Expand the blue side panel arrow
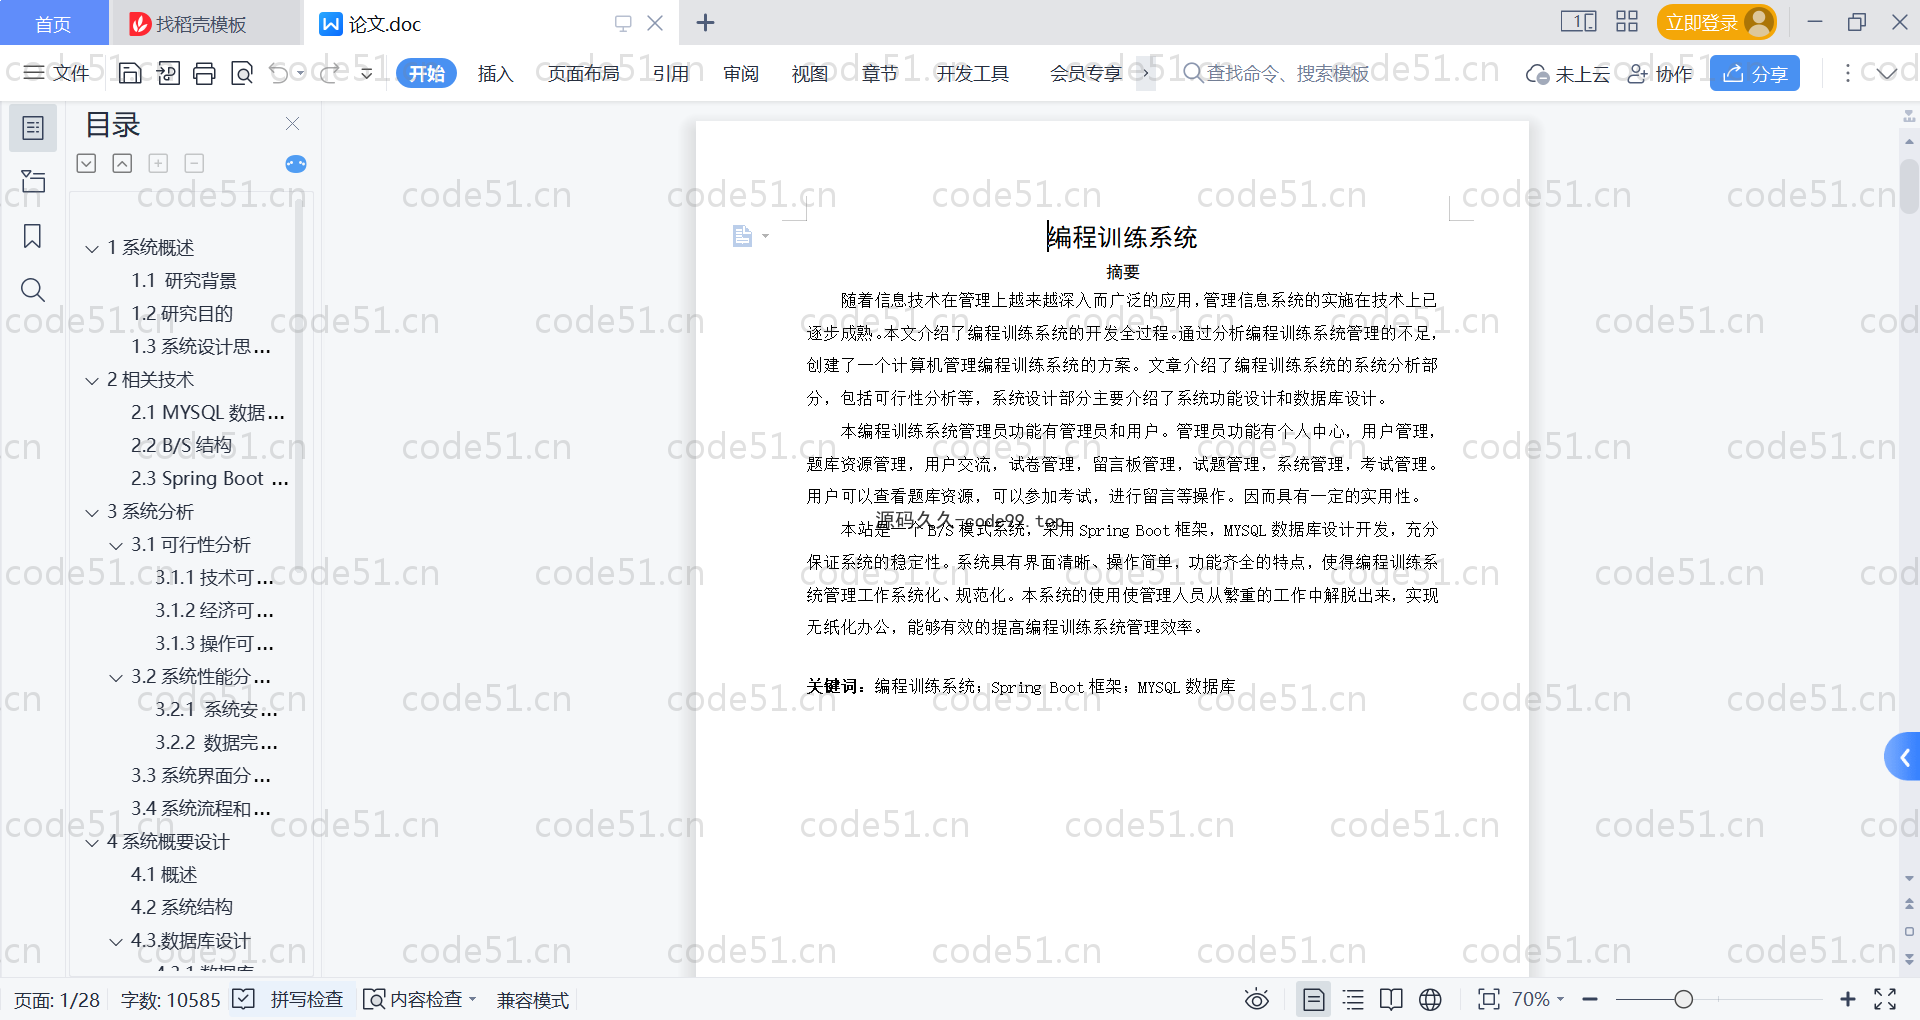The height and width of the screenshot is (1020, 1920). (1904, 757)
